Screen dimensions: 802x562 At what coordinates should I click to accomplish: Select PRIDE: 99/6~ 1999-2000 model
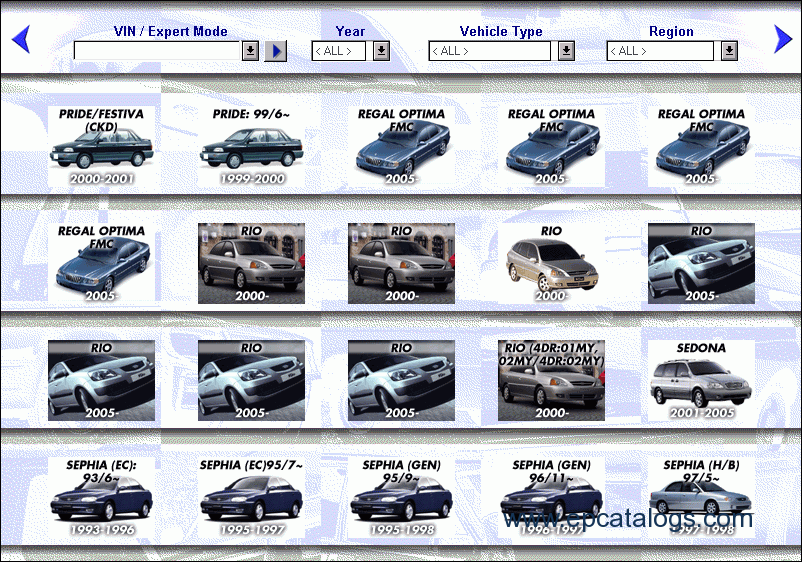pyautogui.click(x=251, y=146)
